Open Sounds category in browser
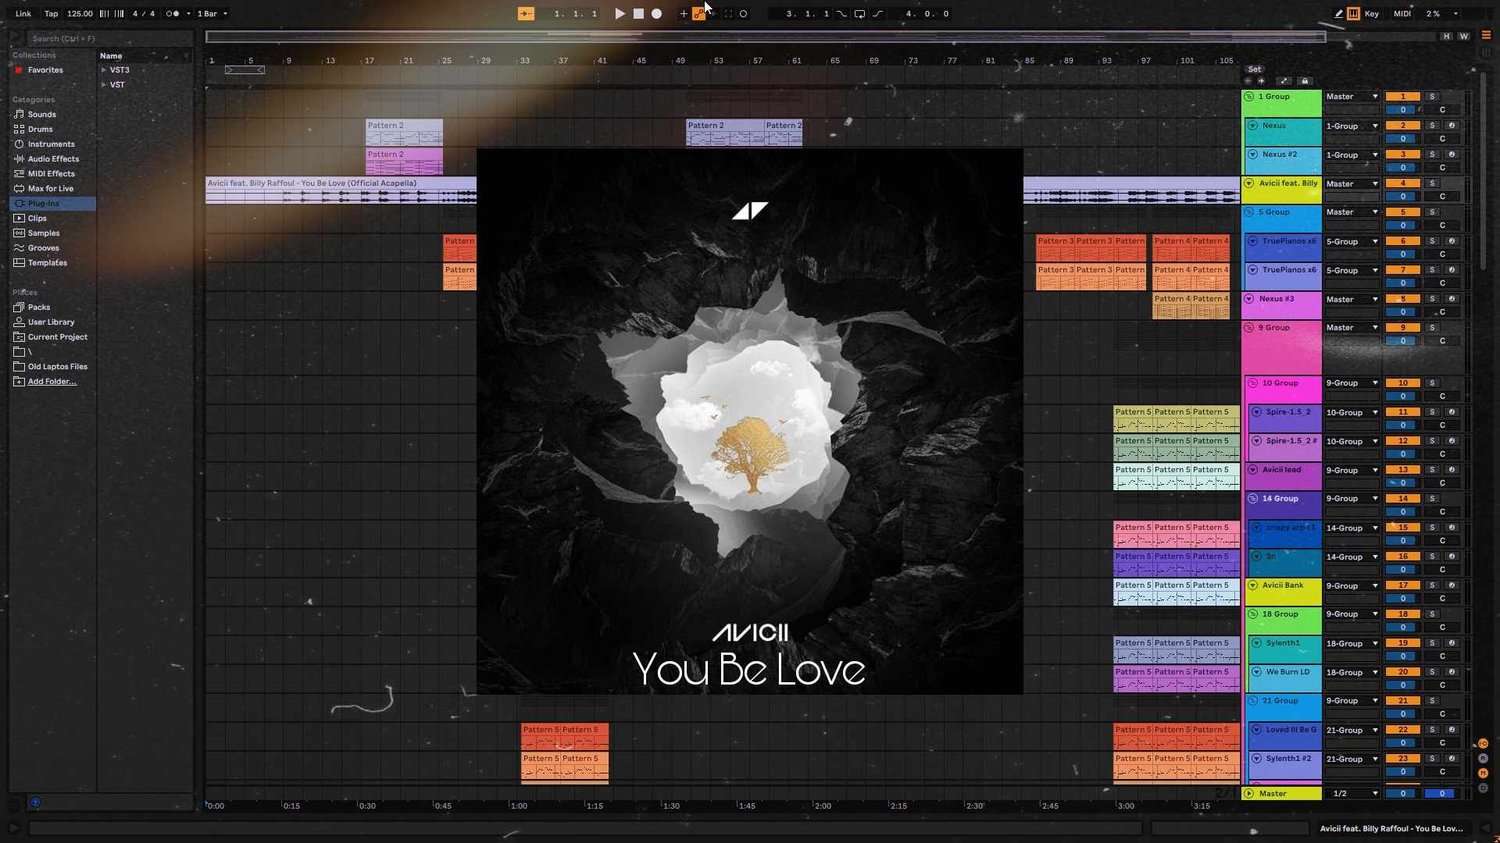The image size is (1500, 843). click(41, 114)
